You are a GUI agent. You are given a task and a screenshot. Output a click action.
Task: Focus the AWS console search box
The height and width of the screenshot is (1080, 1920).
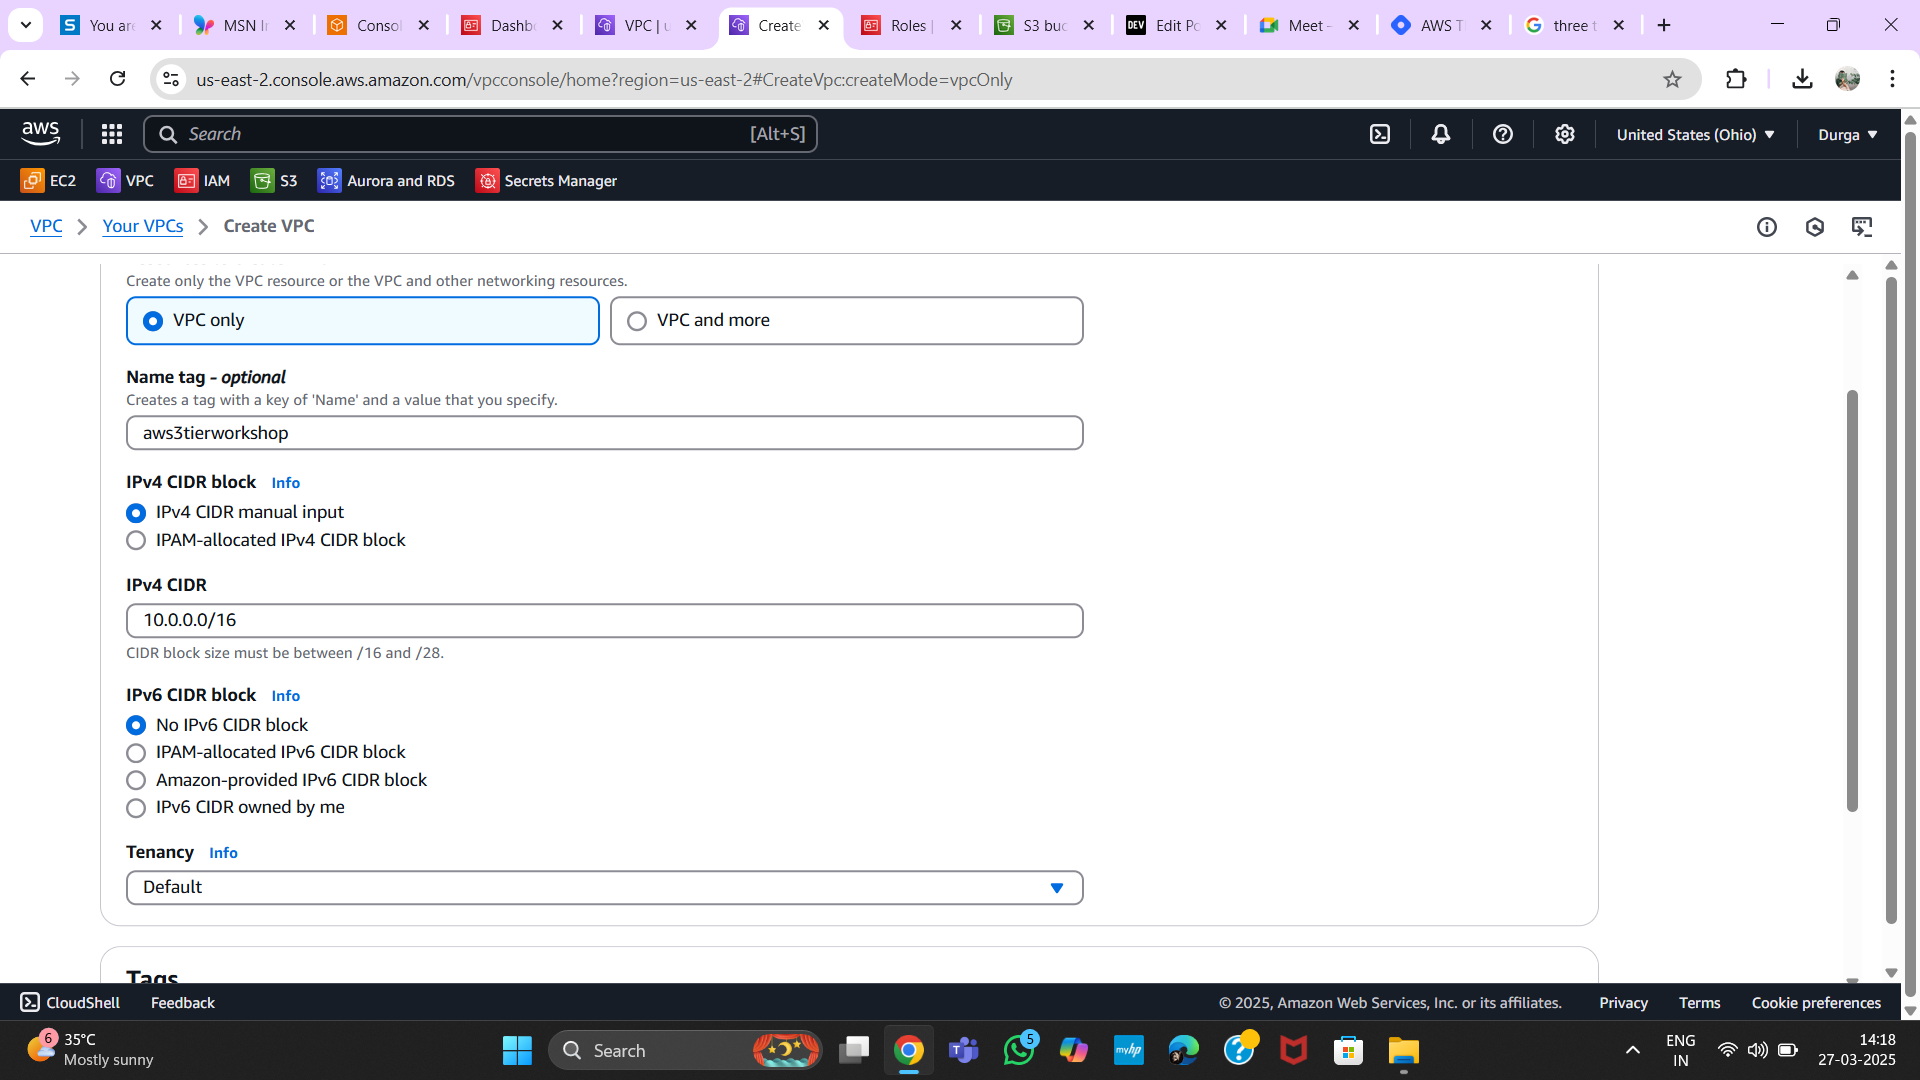pyautogui.click(x=480, y=134)
